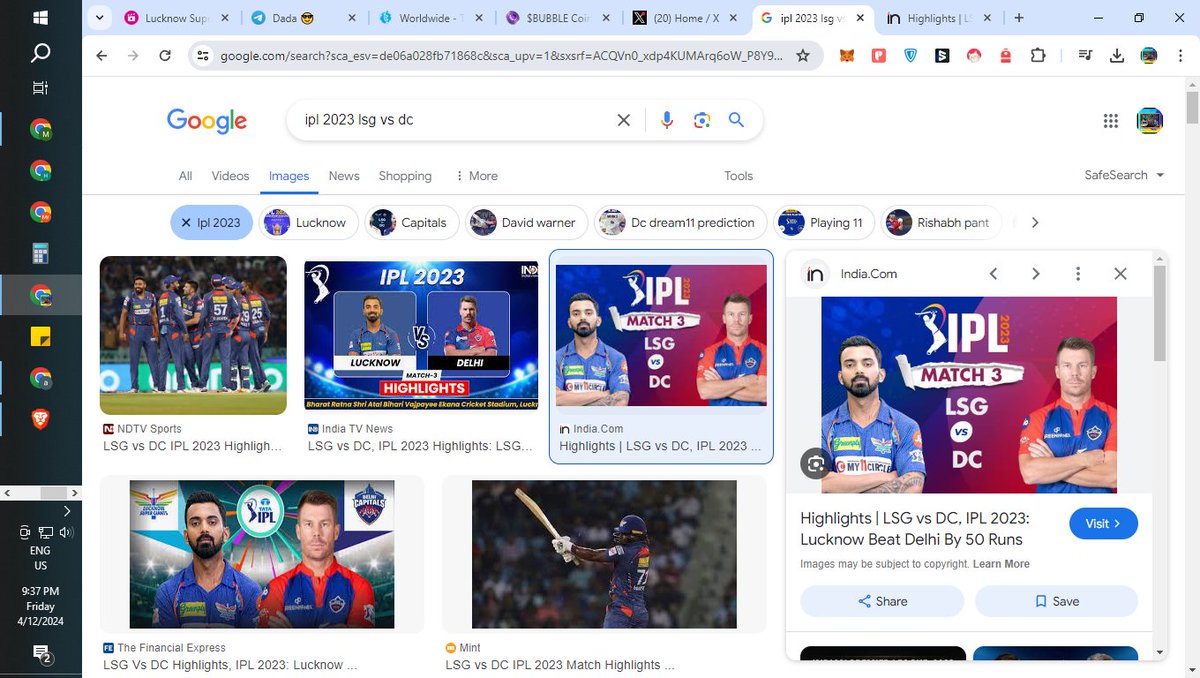This screenshot has width=1200, height=678.
Task: Apply the Rishabh pant filter chip
Action: 943,222
